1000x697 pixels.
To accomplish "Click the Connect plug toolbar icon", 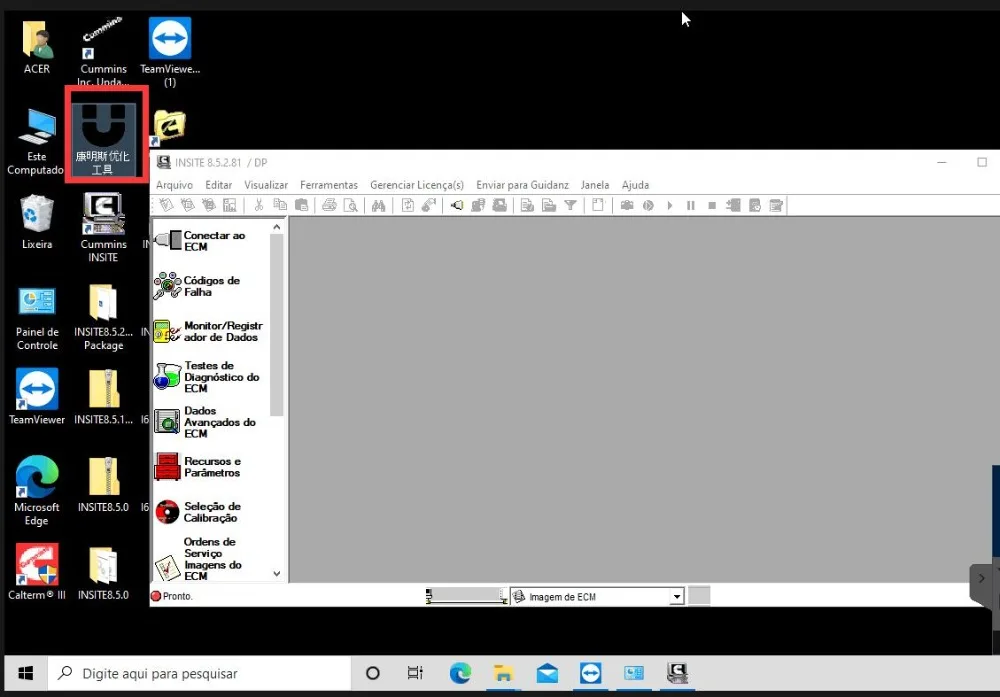I will [457, 205].
